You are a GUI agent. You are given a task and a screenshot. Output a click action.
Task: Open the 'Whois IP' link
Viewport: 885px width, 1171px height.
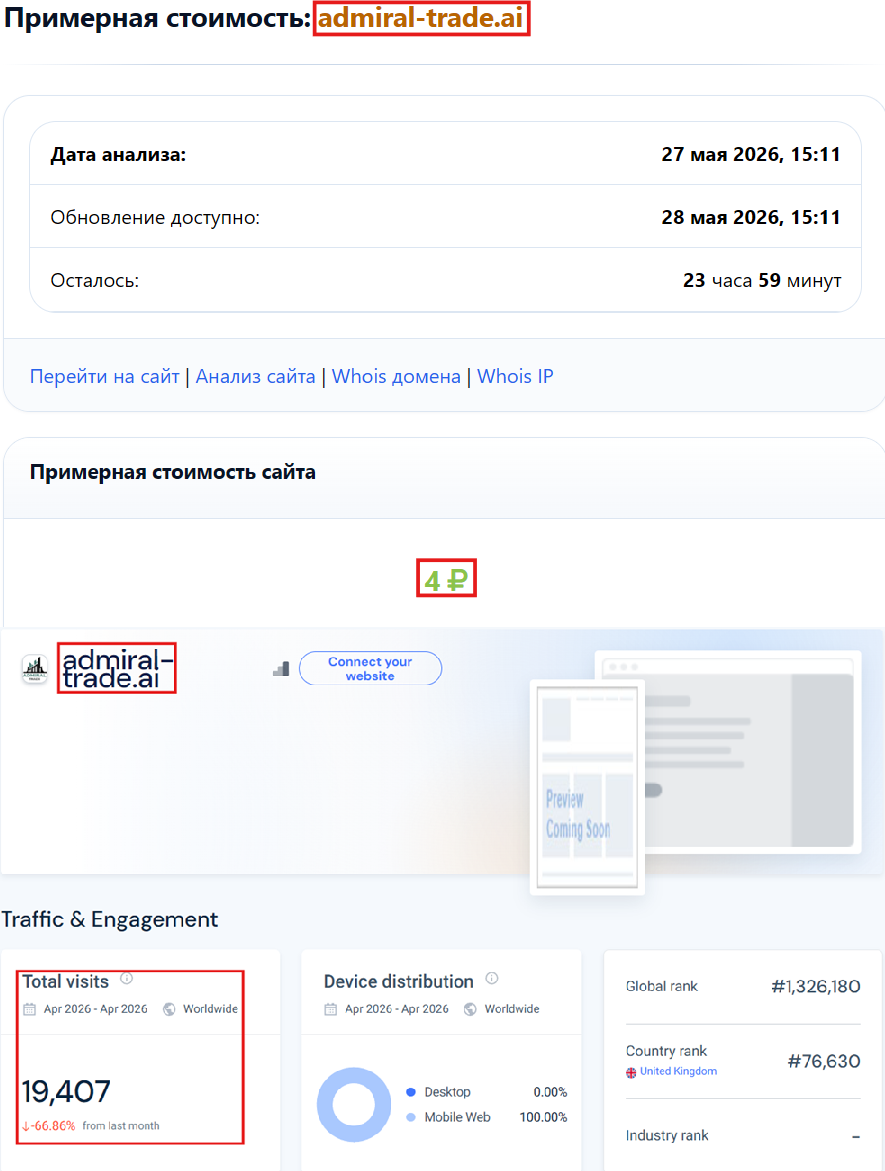[x=515, y=376]
